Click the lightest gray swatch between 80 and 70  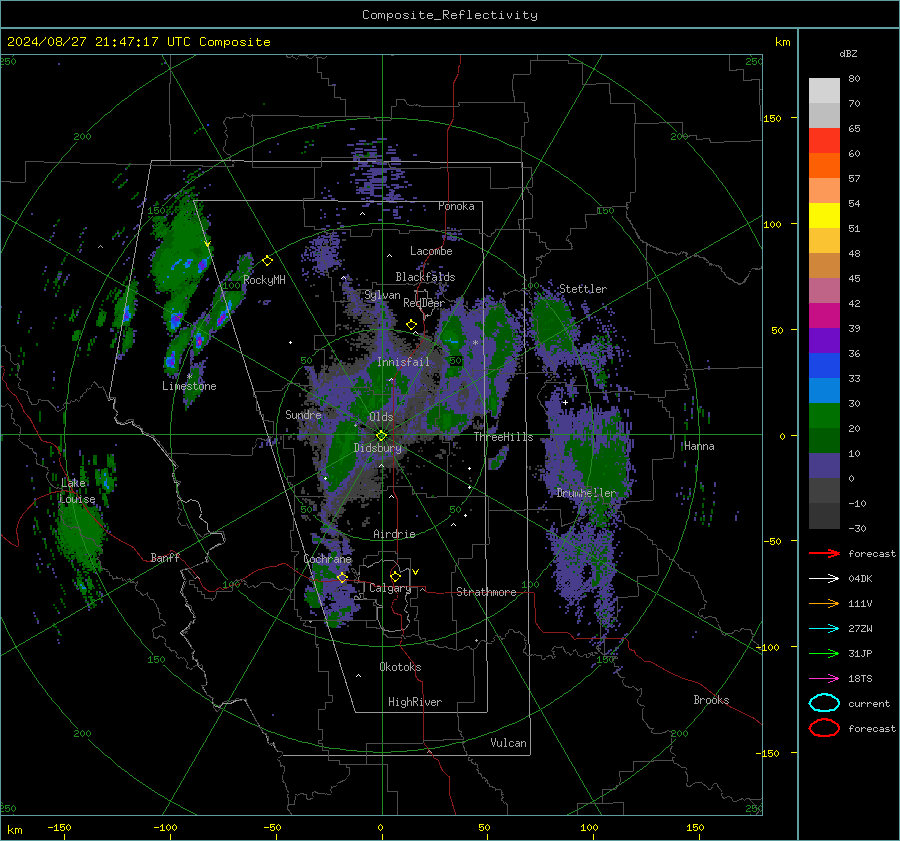824,91
